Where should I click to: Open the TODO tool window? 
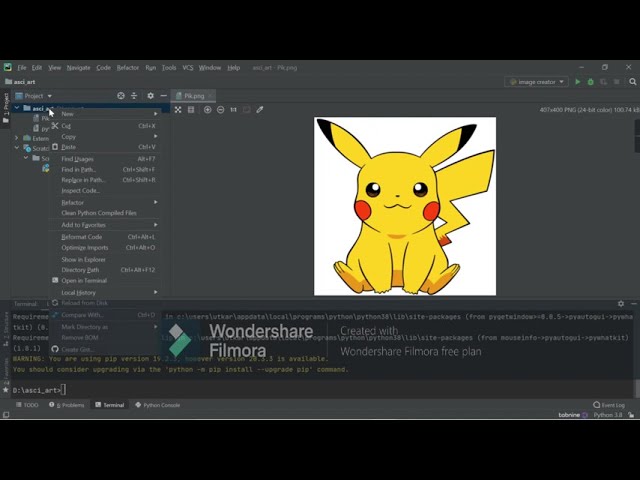point(27,405)
